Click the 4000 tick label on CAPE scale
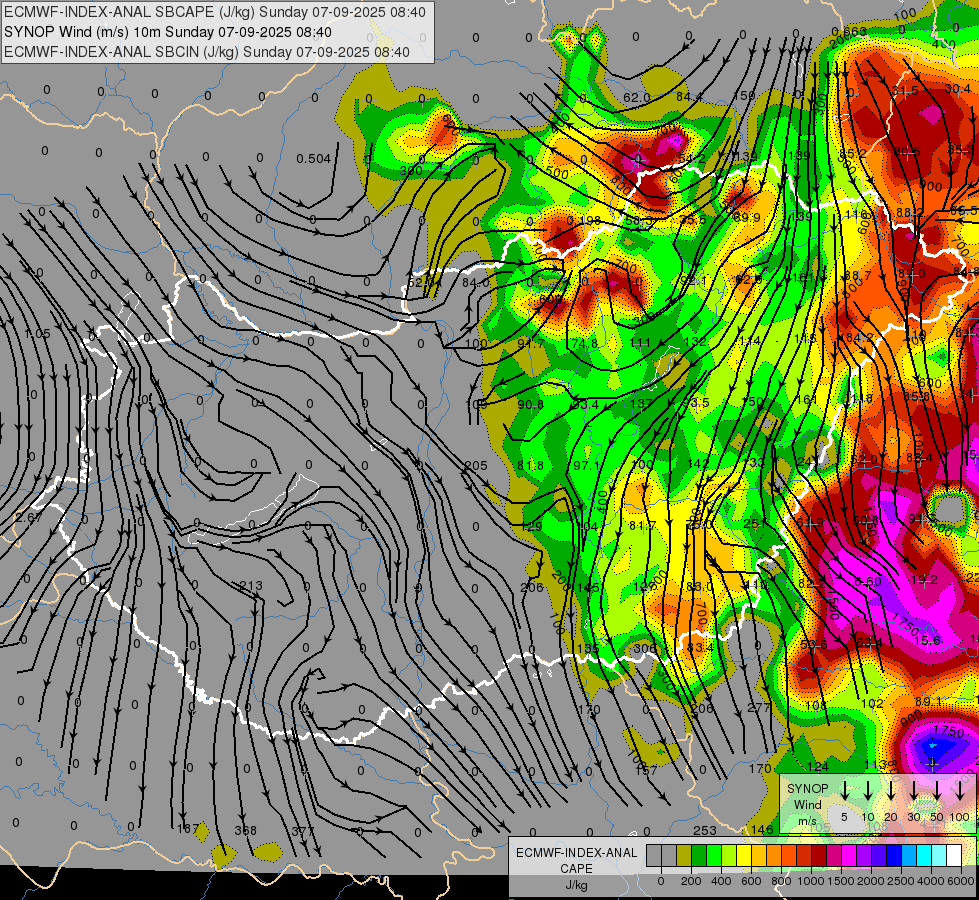 tap(931, 881)
